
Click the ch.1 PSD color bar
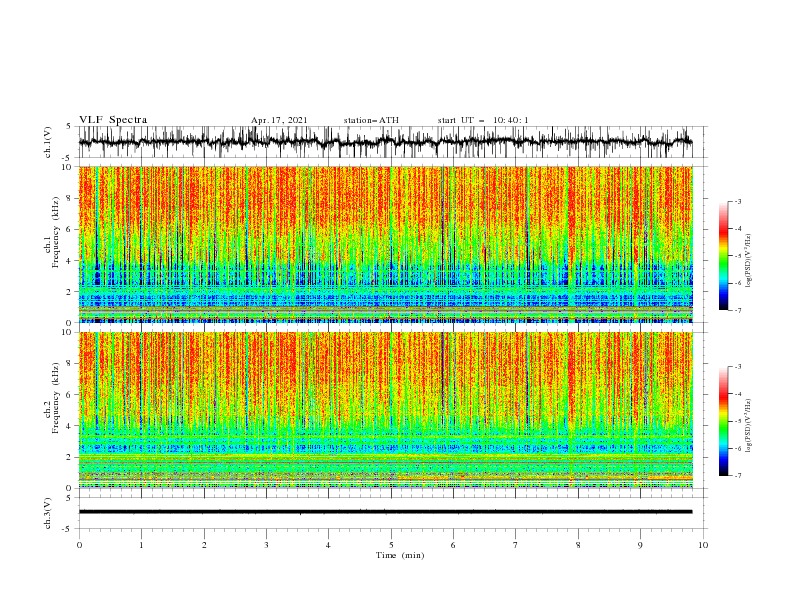point(723,256)
